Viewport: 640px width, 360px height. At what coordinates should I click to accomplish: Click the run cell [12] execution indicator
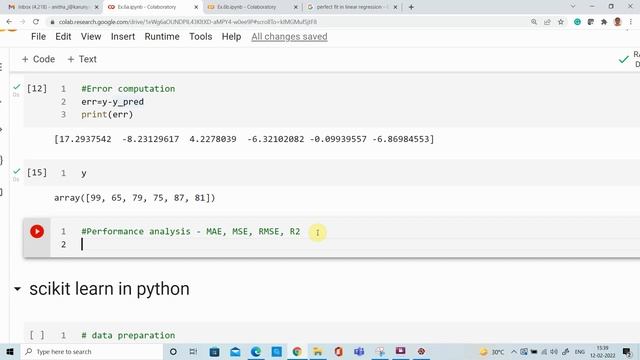click(37, 89)
